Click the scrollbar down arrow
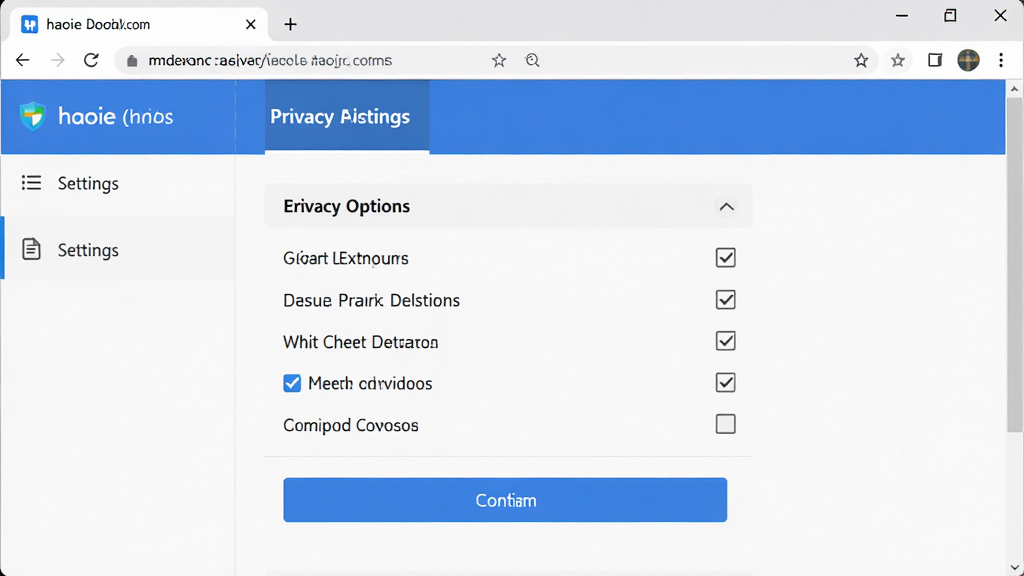The image size is (1024, 576). coord(1014,568)
